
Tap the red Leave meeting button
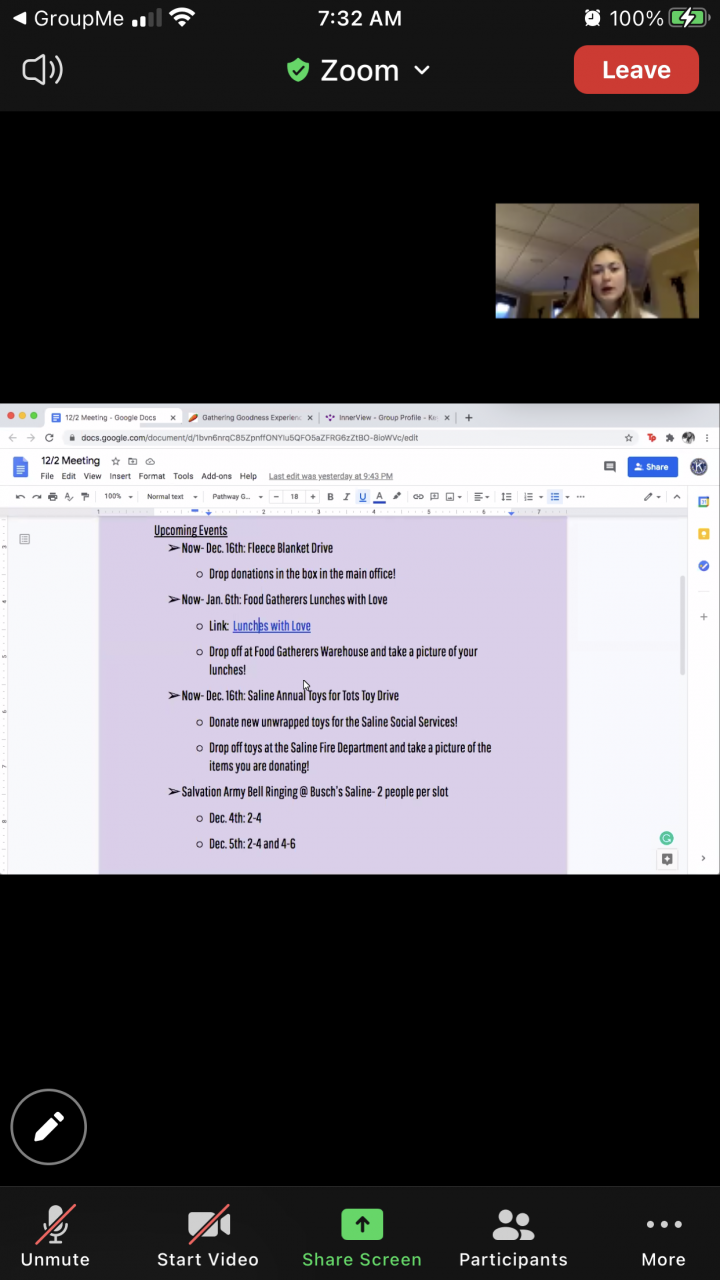point(636,70)
